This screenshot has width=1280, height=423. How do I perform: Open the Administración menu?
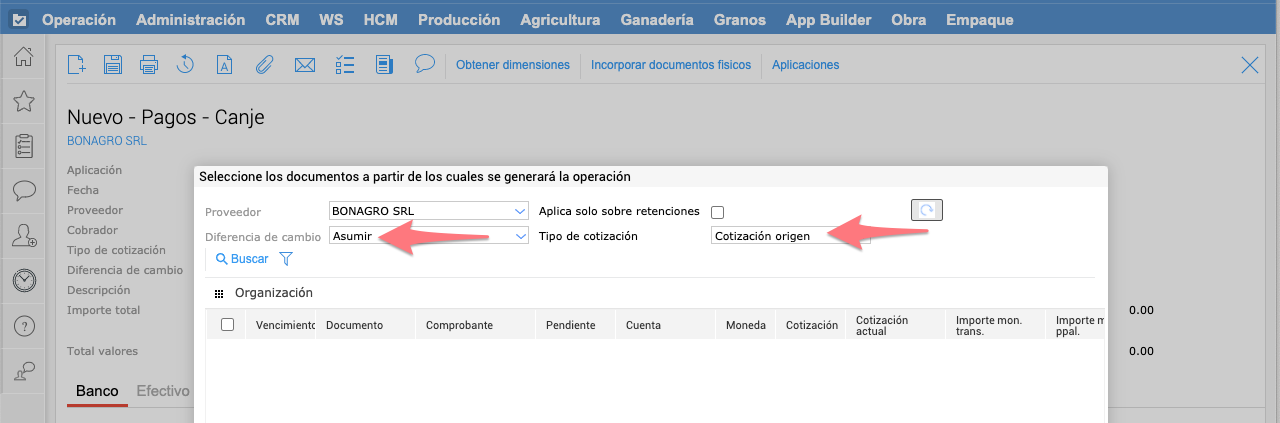pyautogui.click(x=190, y=19)
